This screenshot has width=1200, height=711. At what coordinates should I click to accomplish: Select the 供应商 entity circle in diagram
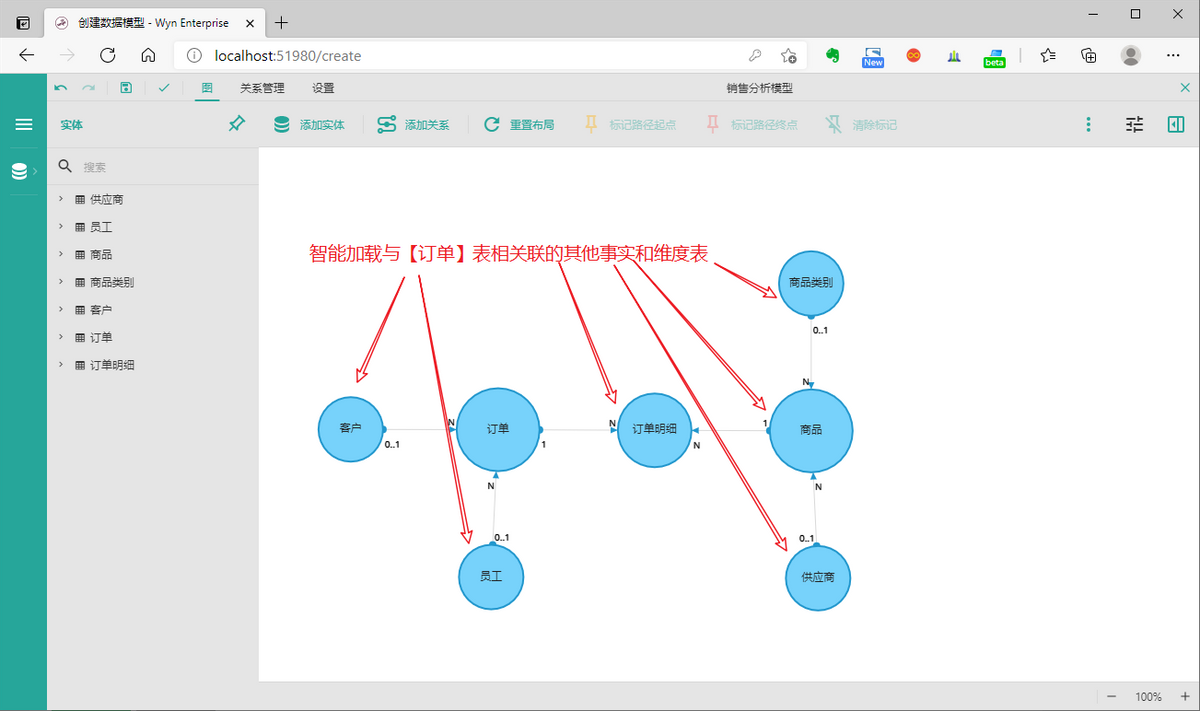[818, 578]
